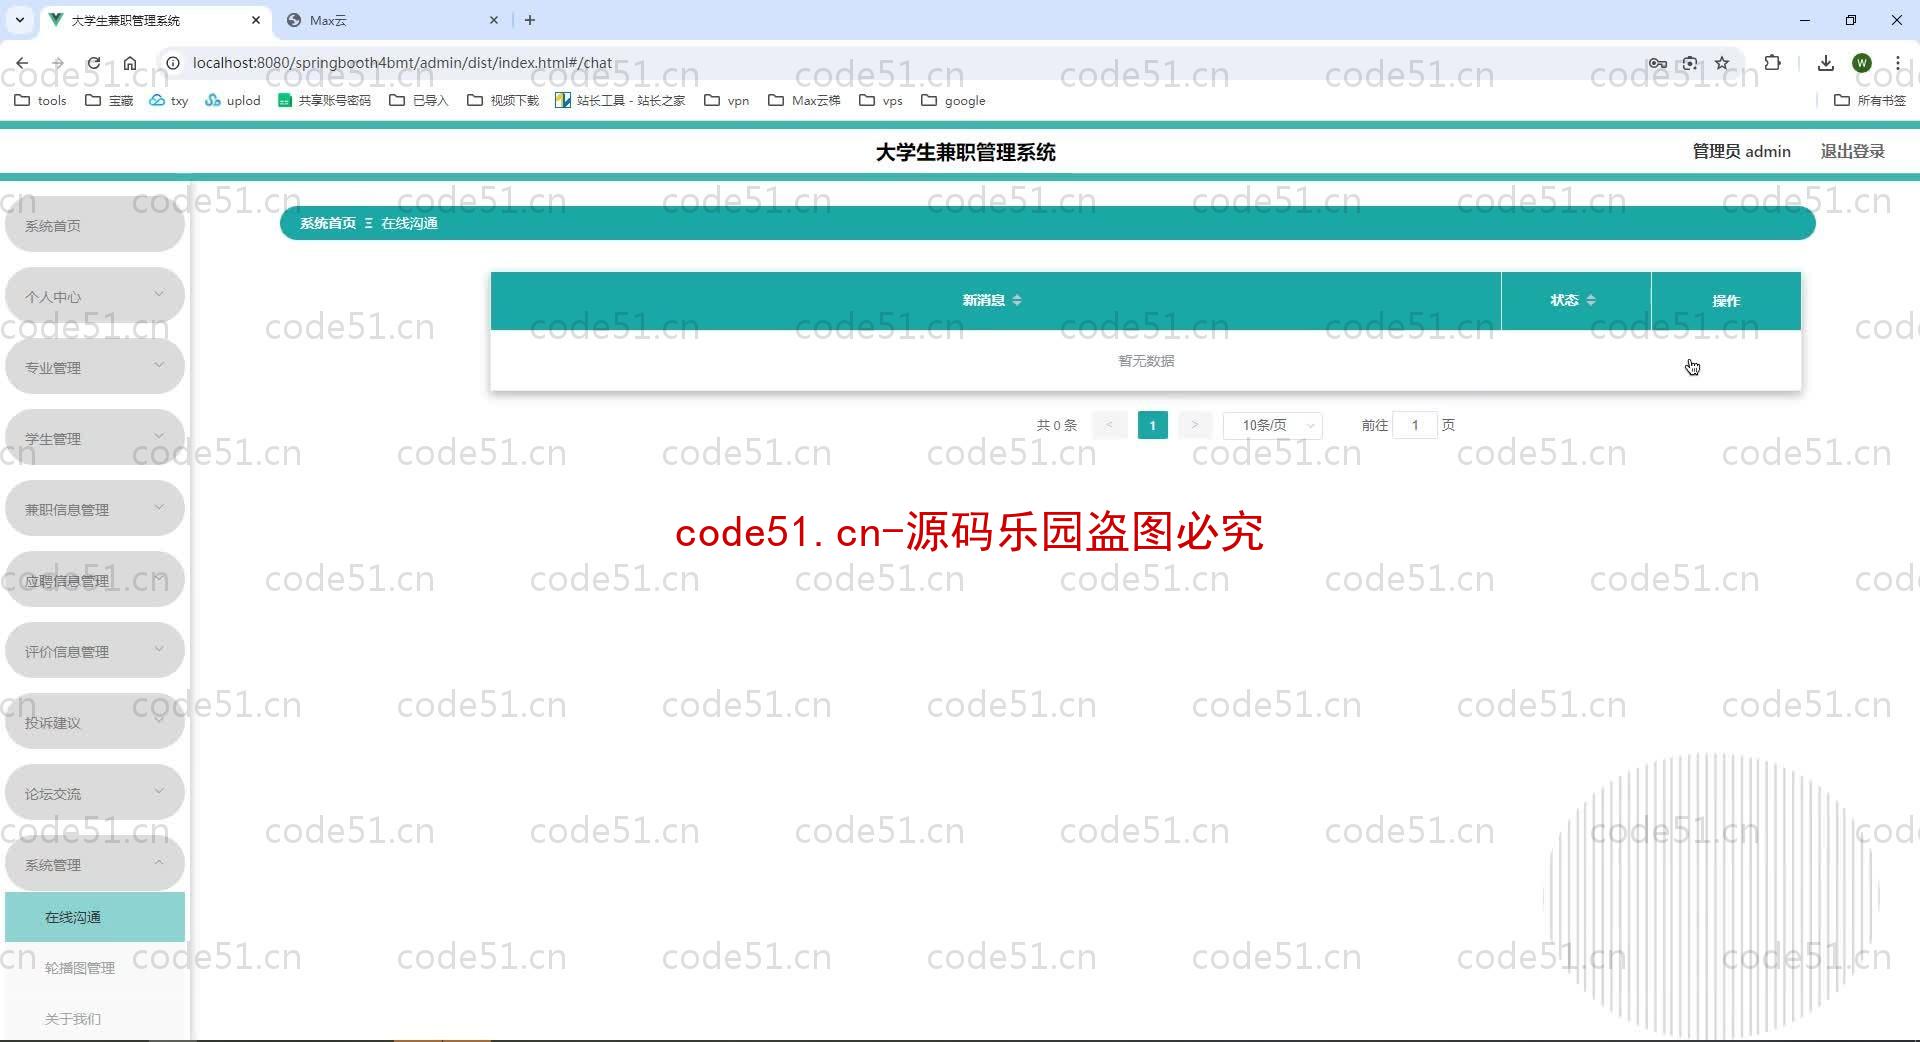Open the uplod bookmark
Viewport: 1920px width, 1042px height.
pos(233,100)
